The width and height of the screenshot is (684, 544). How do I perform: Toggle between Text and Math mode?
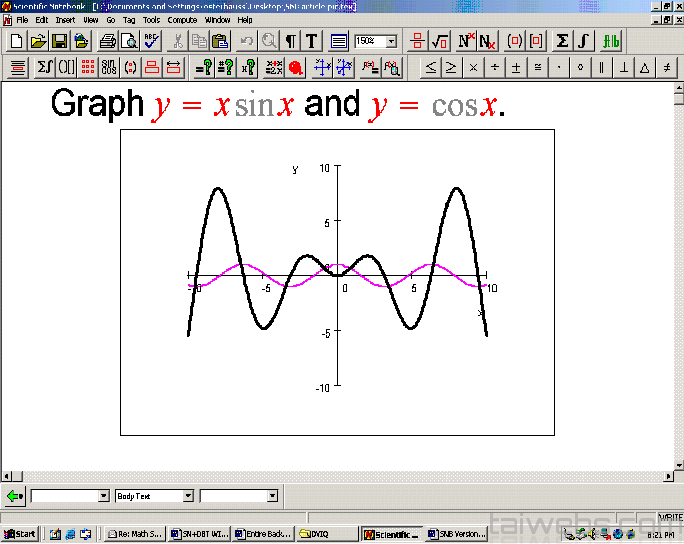point(312,41)
